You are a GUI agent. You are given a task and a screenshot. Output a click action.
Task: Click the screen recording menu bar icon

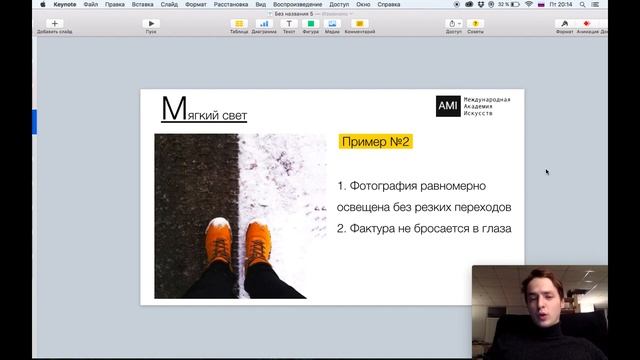tap(457, 4)
